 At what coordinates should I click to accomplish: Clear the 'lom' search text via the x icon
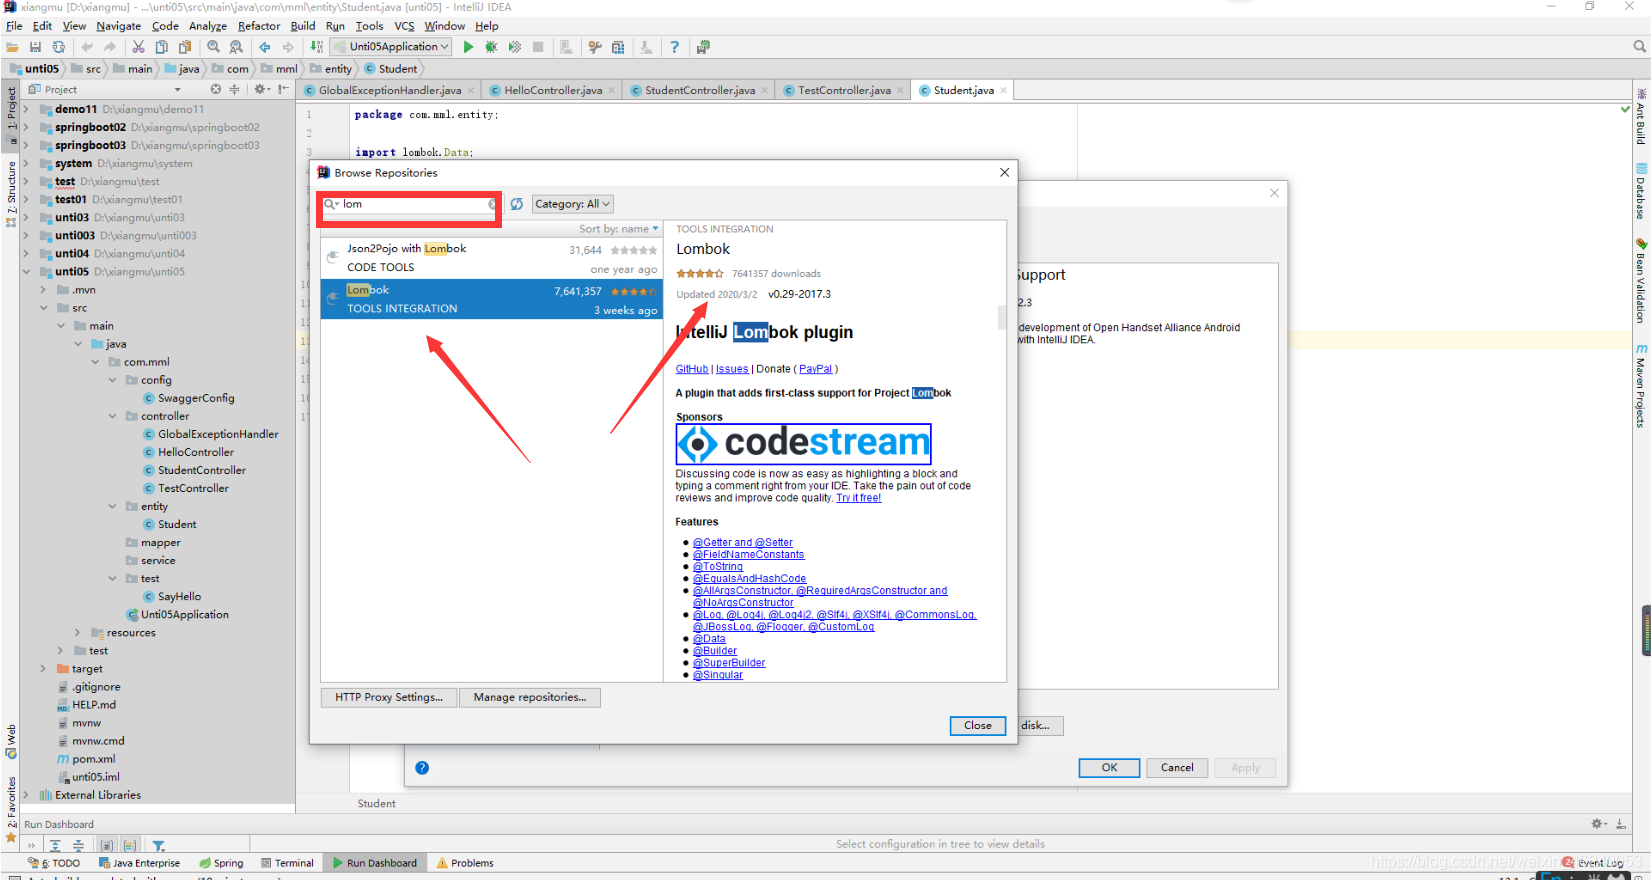492,204
